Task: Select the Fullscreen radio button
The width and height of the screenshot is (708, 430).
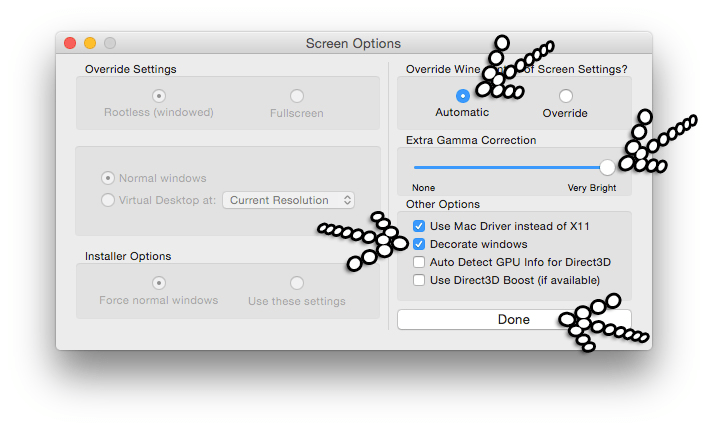Action: [x=297, y=96]
